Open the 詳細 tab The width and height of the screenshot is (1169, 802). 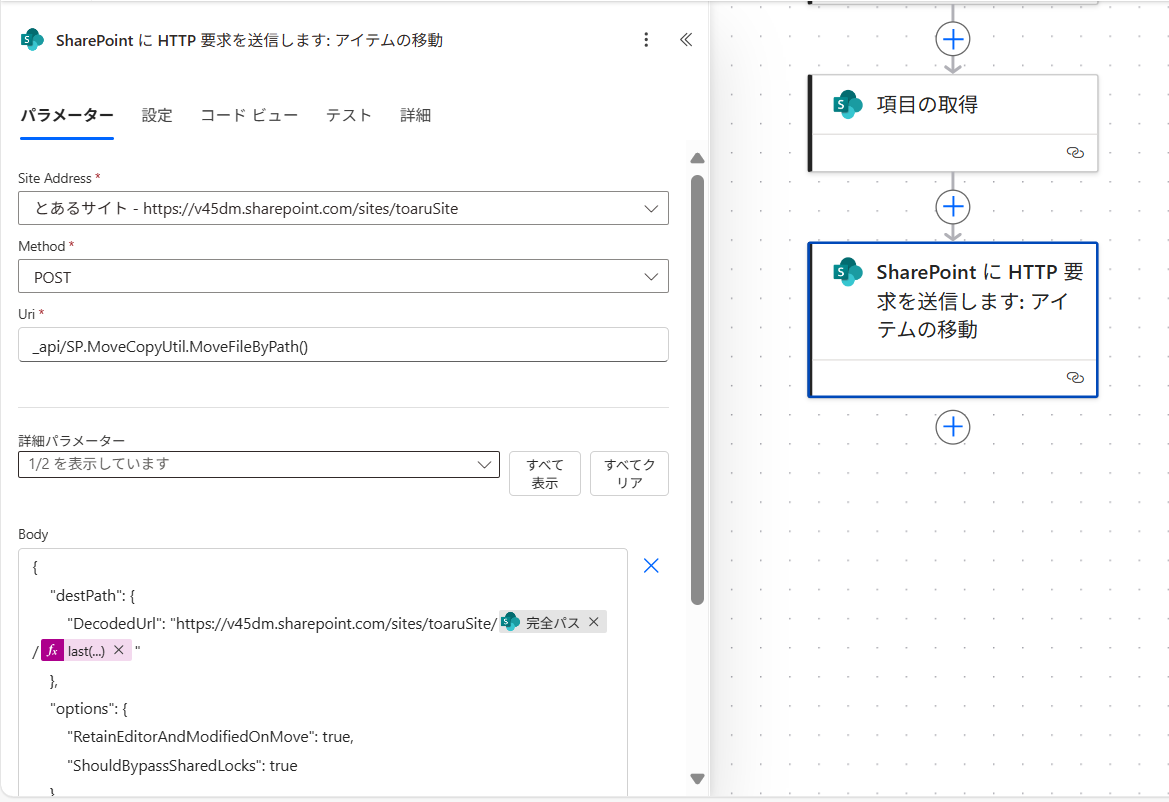pos(415,116)
